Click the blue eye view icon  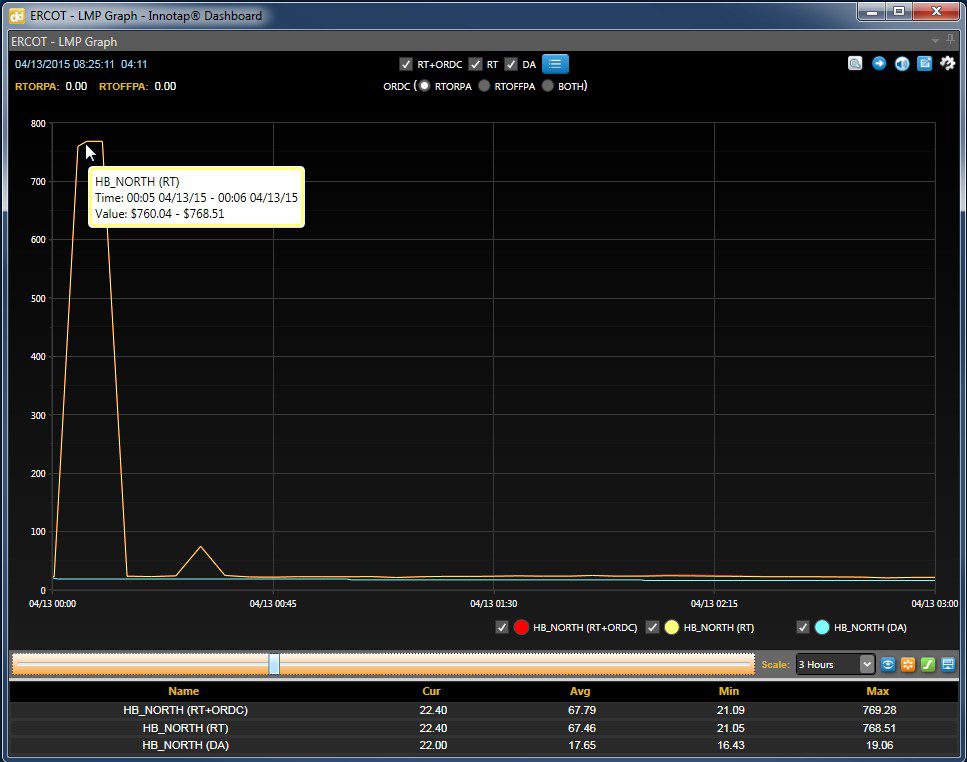(x=888, y=665)
